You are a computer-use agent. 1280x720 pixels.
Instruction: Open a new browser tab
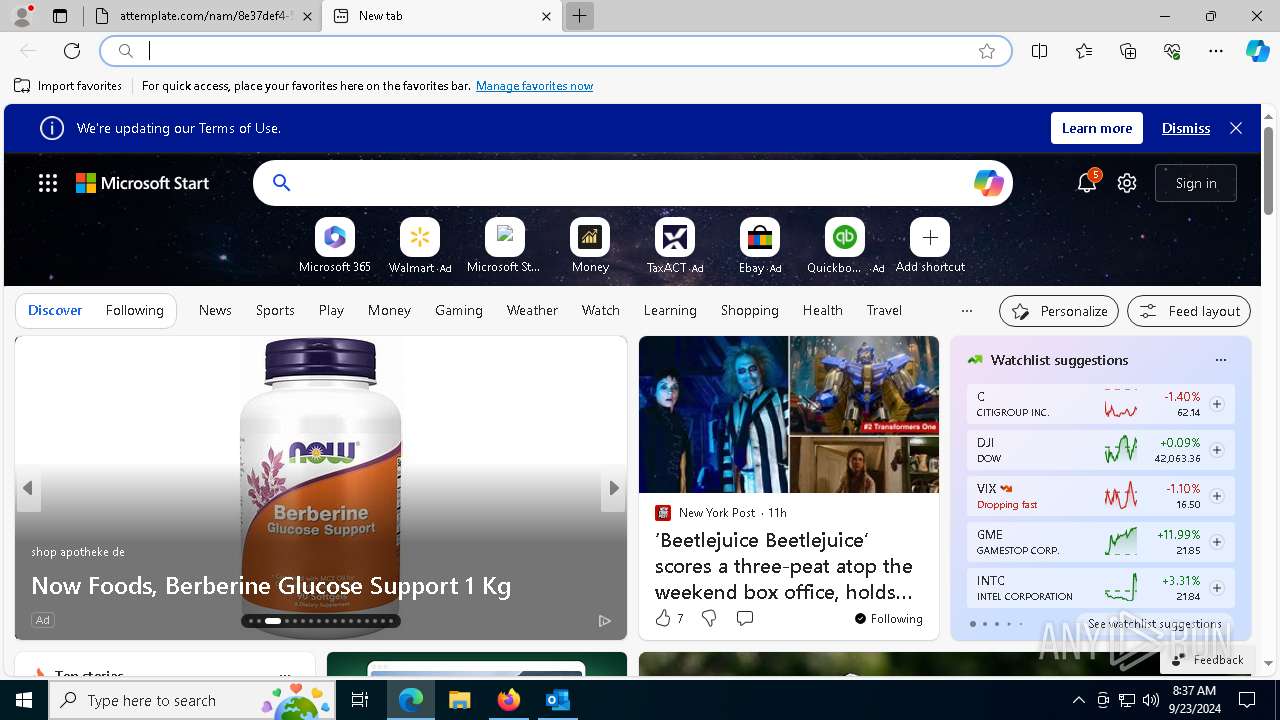[x=579, y=16]
